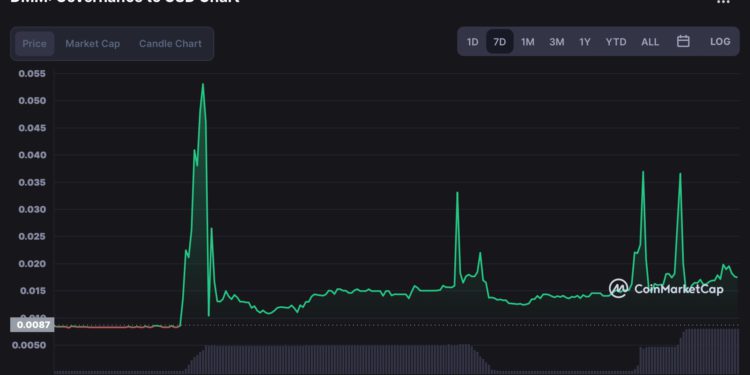Open the Market Cap tab

93,44
